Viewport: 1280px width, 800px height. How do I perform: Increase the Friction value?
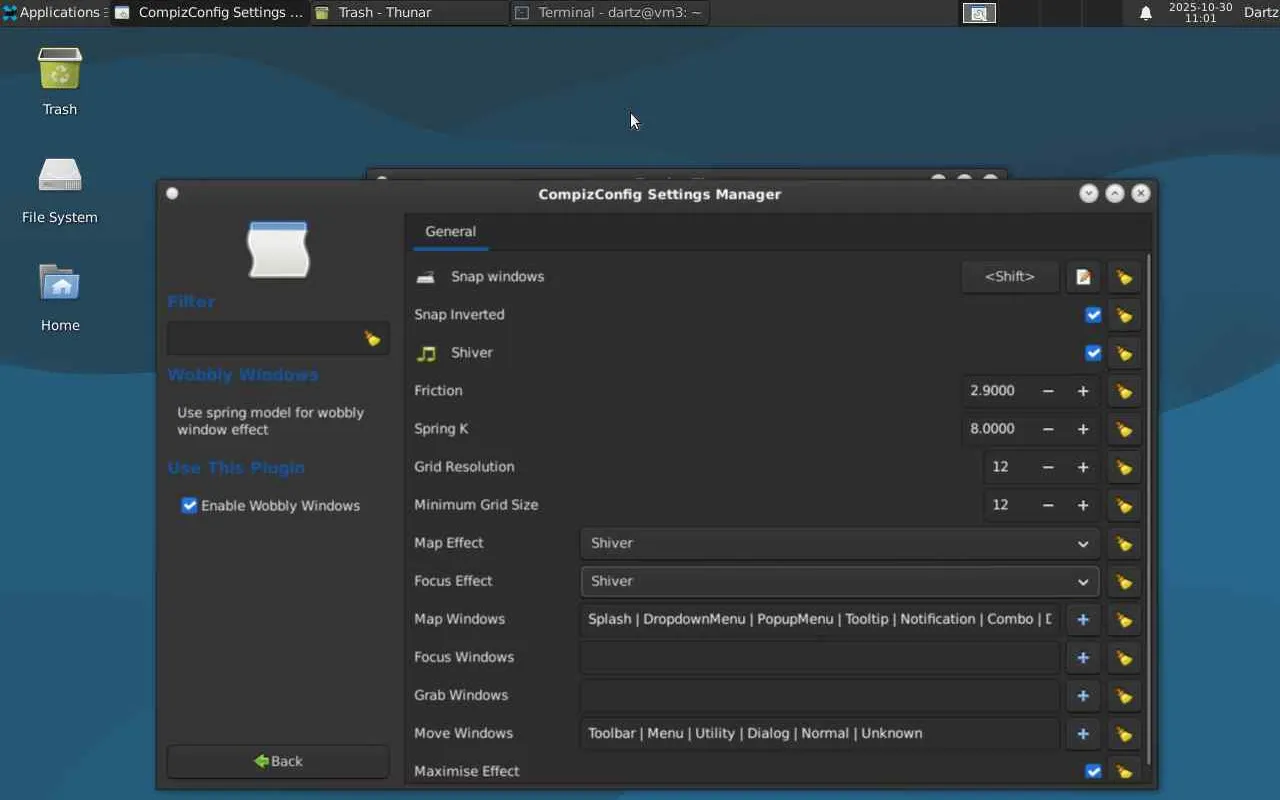(1083, 391)
